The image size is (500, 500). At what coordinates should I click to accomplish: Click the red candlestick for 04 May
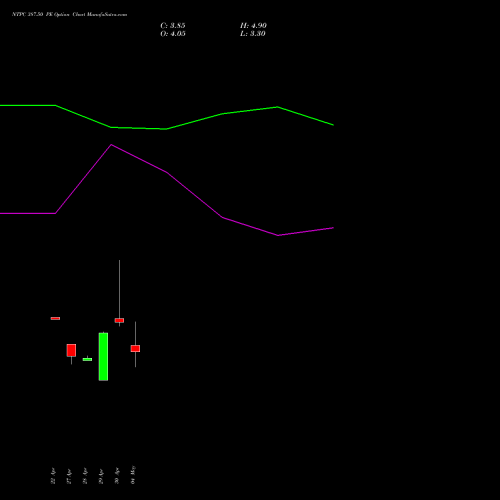coord(135,348)
